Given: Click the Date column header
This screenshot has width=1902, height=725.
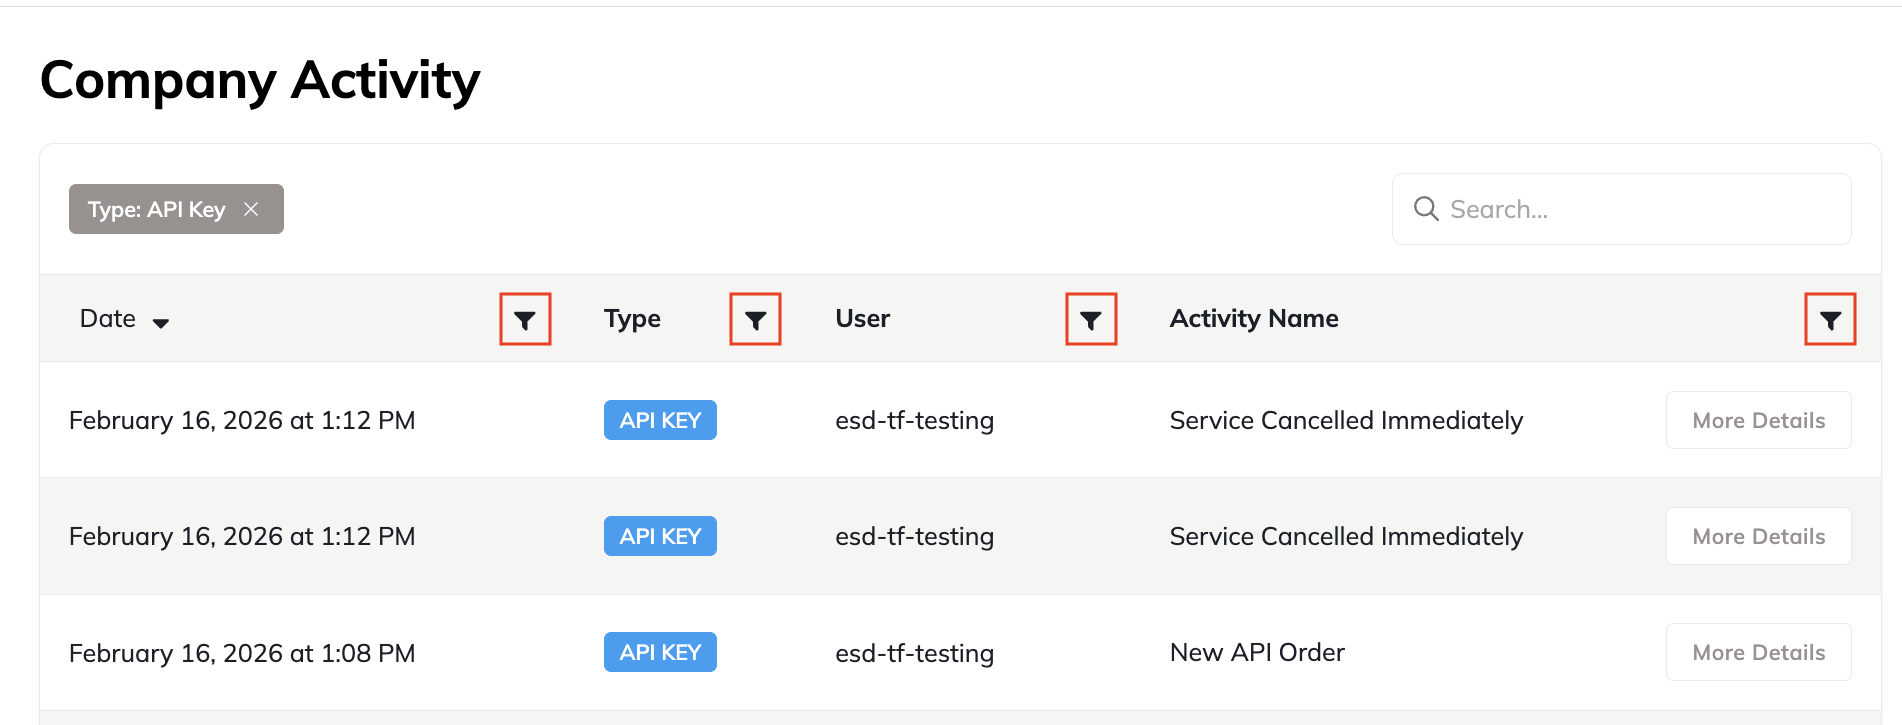Looking at the screenshot, I should click(108, 319).
